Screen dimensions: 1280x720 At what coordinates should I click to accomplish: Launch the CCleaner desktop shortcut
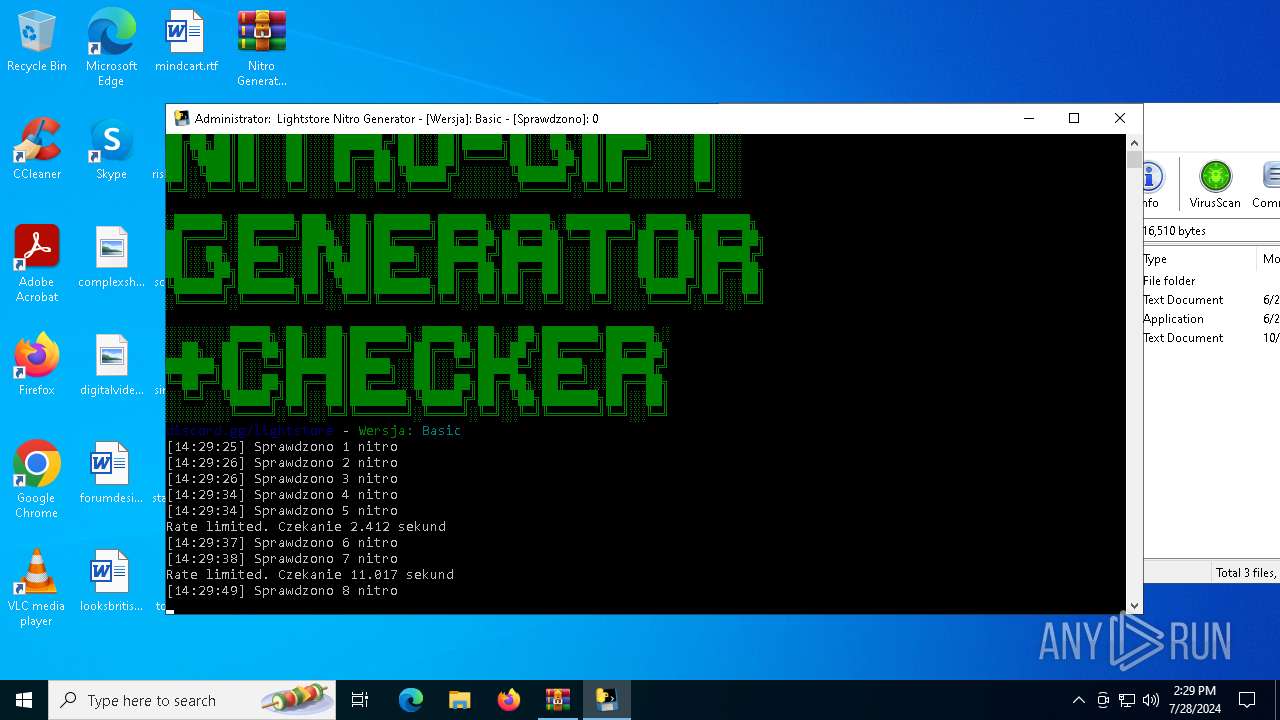tap(37, 150)
